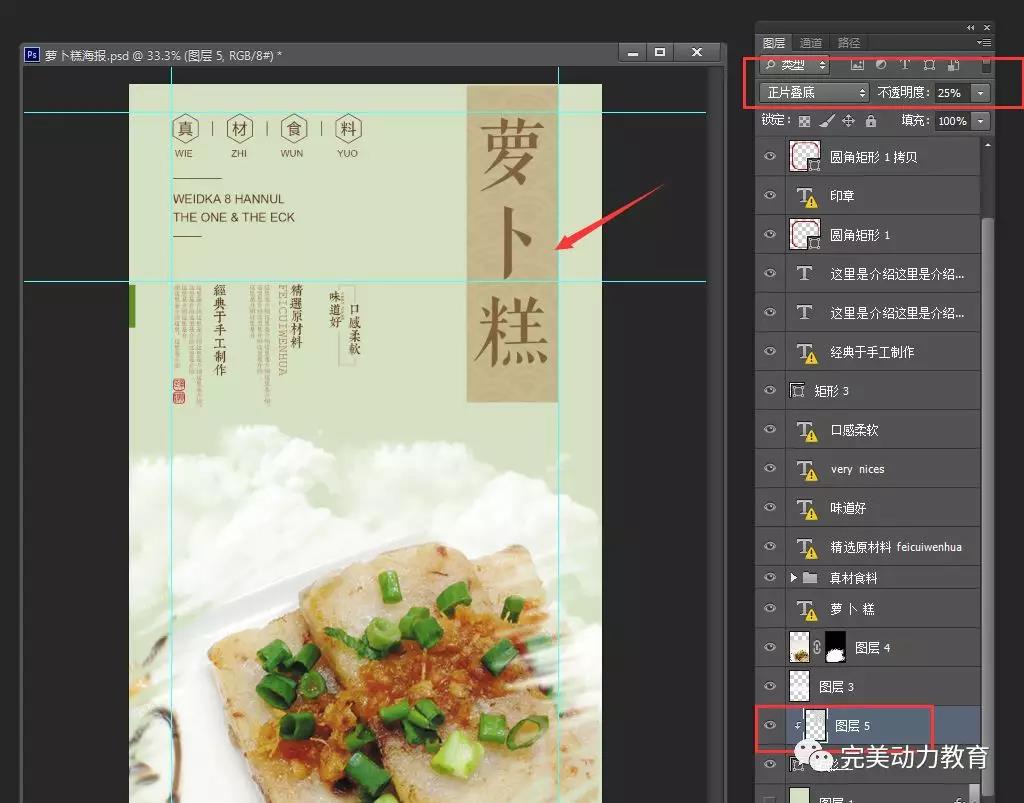Image resolution: width=1024 pixels, height=803 pixels.
Task: Click the lock all padlock icon
Action: coord(870,121)
